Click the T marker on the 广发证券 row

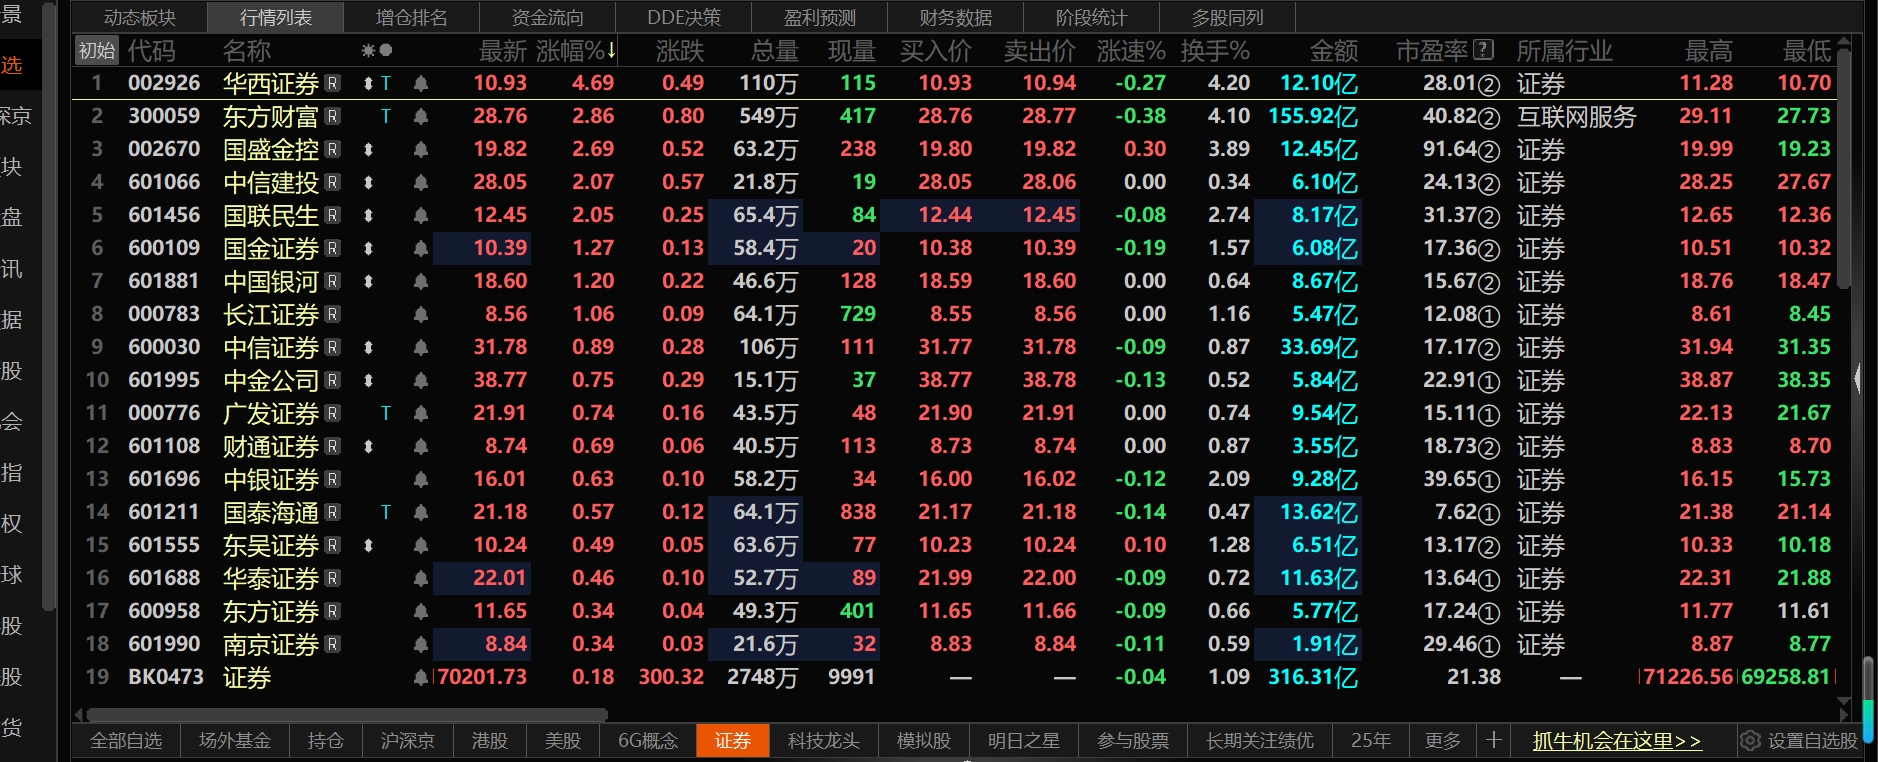tap(386, 414)
